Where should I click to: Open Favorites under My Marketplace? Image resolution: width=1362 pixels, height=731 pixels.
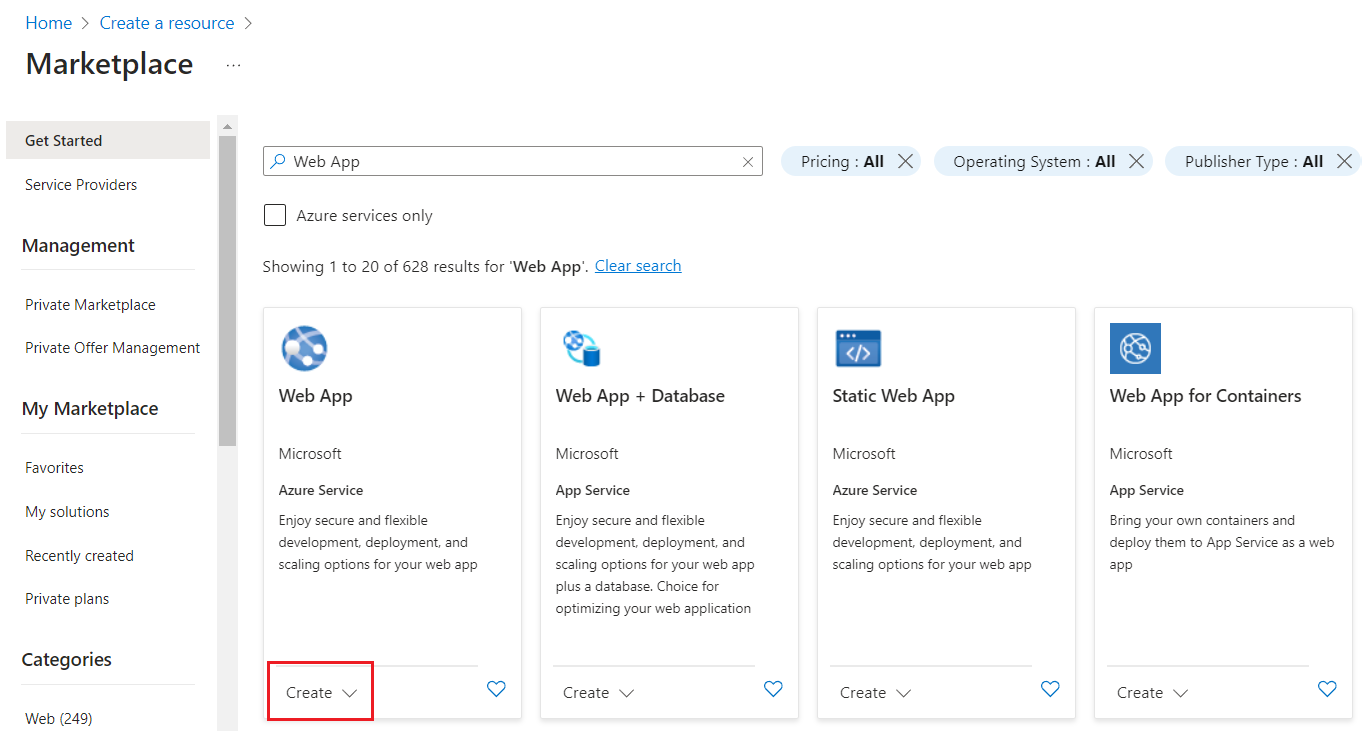click(x=54, y=468)
